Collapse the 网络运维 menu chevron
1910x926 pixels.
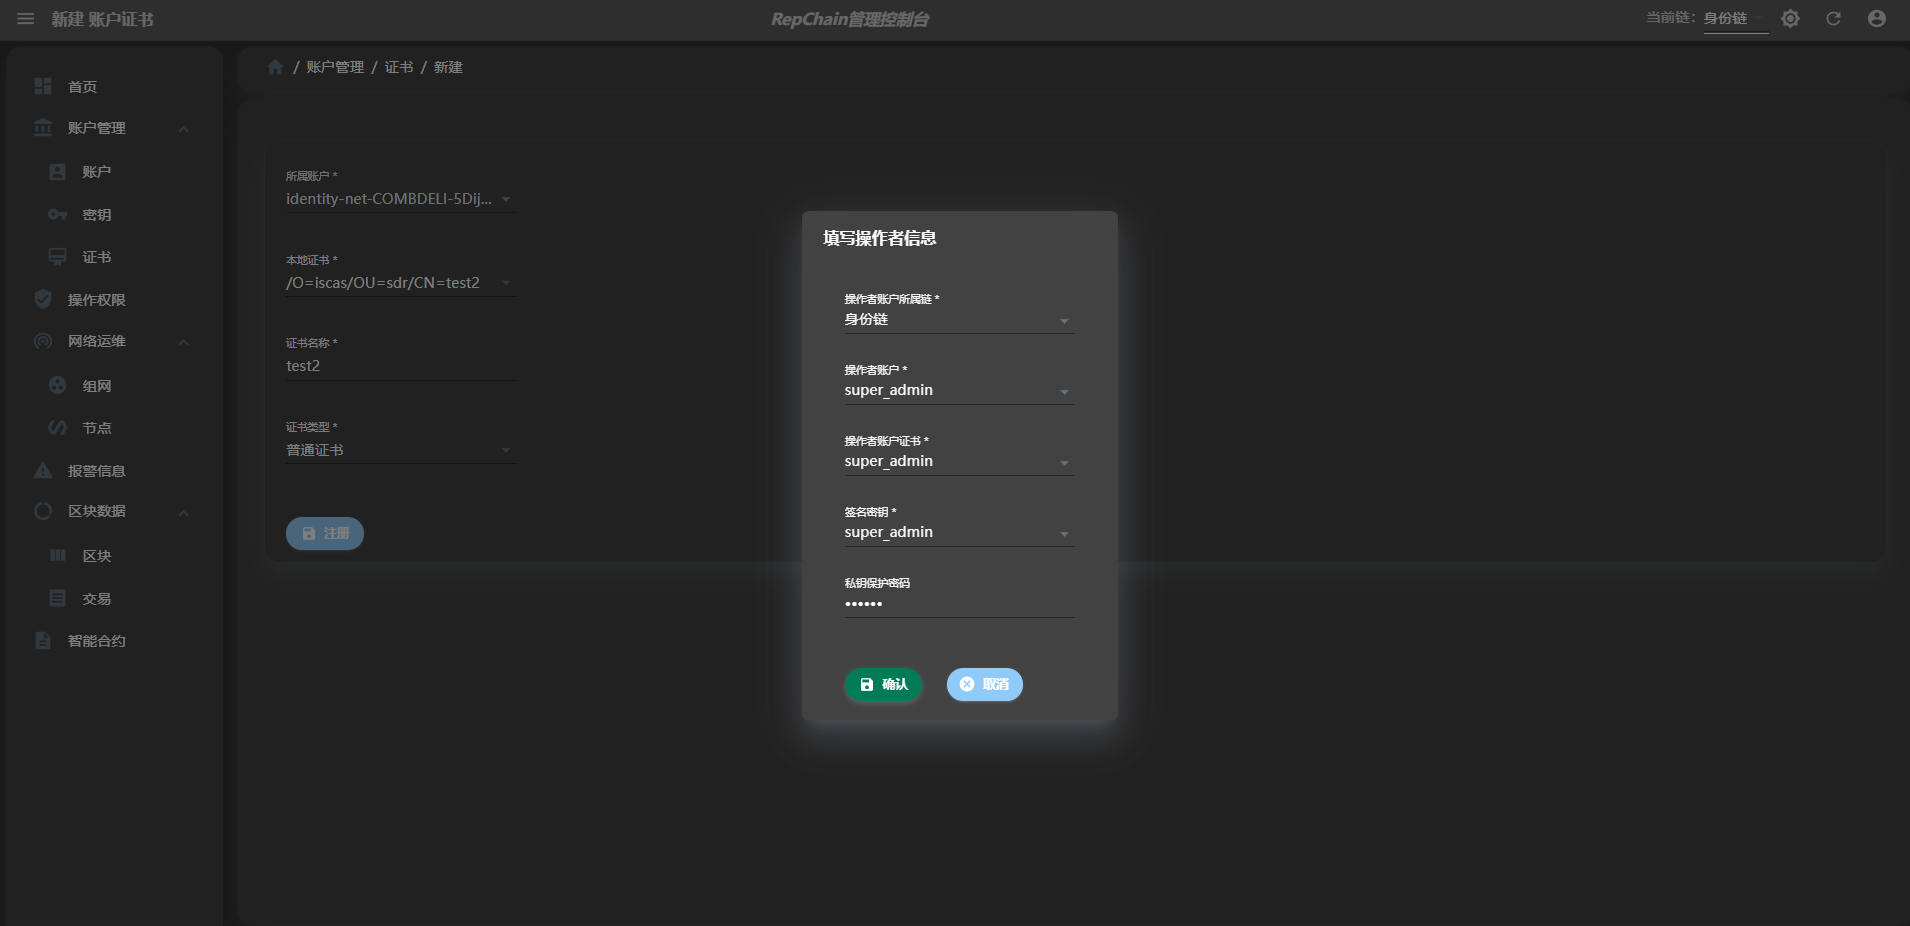click(x=184, y=342)
